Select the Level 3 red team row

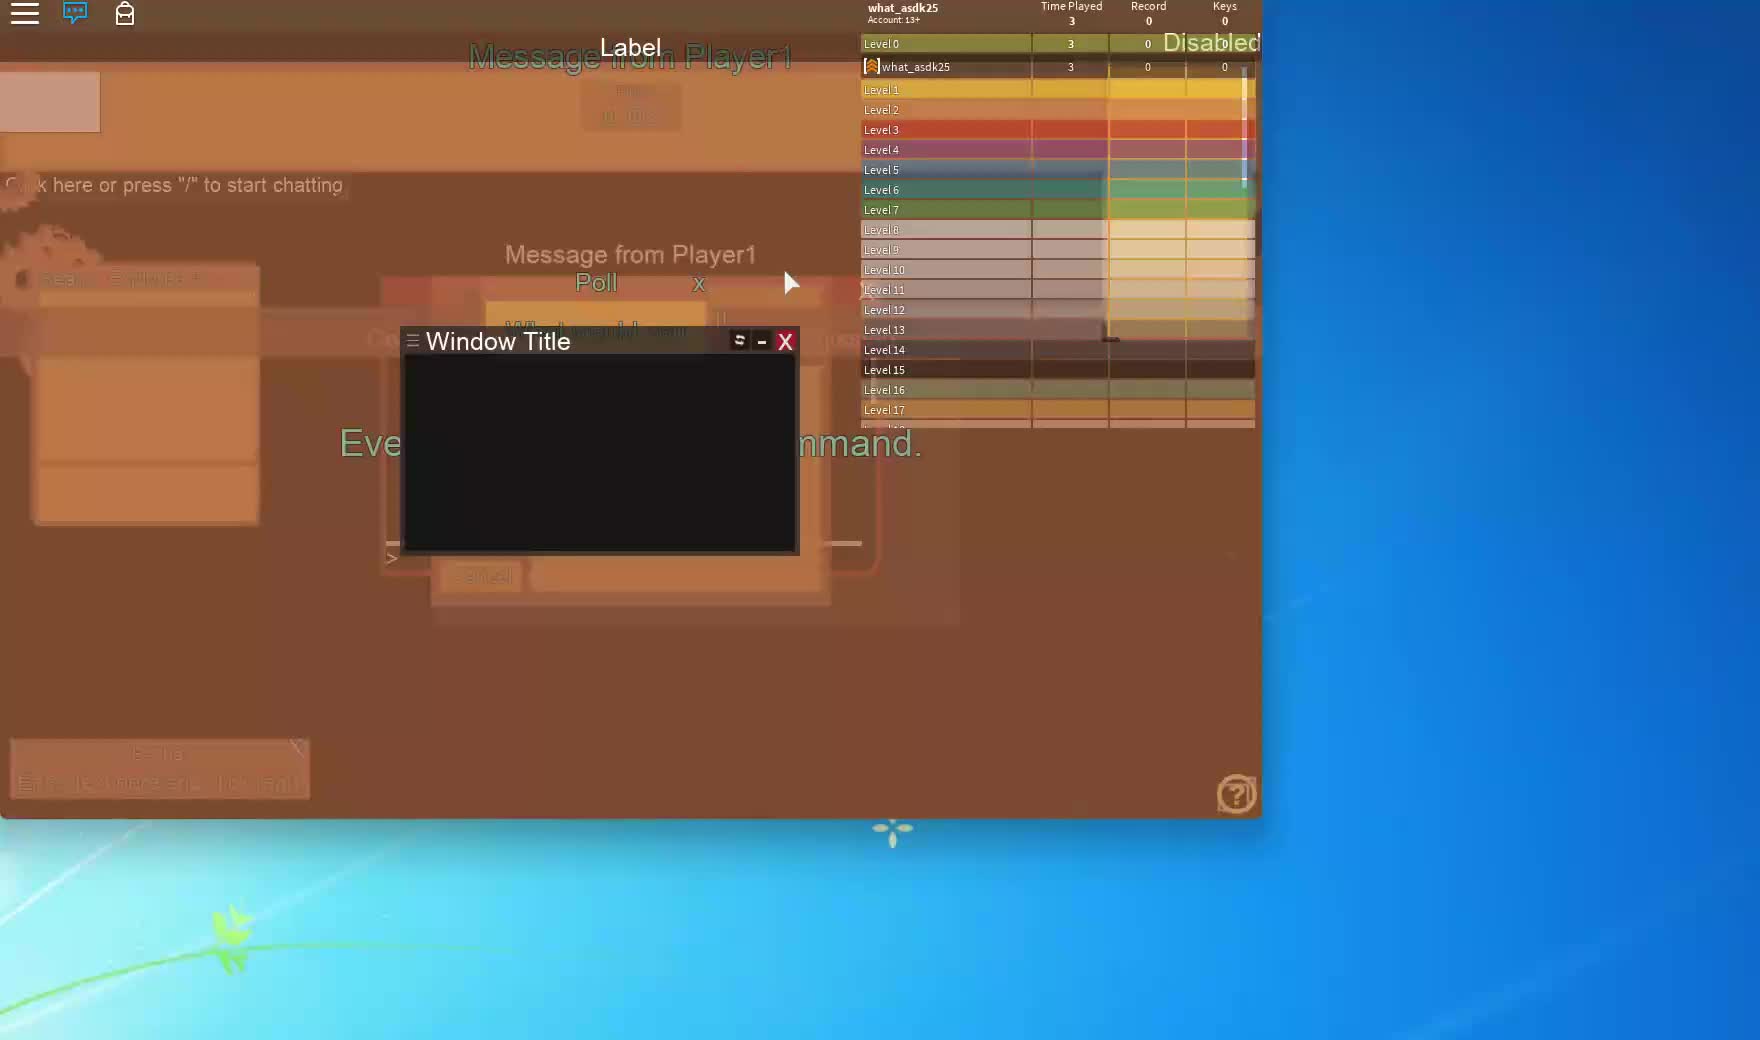(x=945, y=130)
